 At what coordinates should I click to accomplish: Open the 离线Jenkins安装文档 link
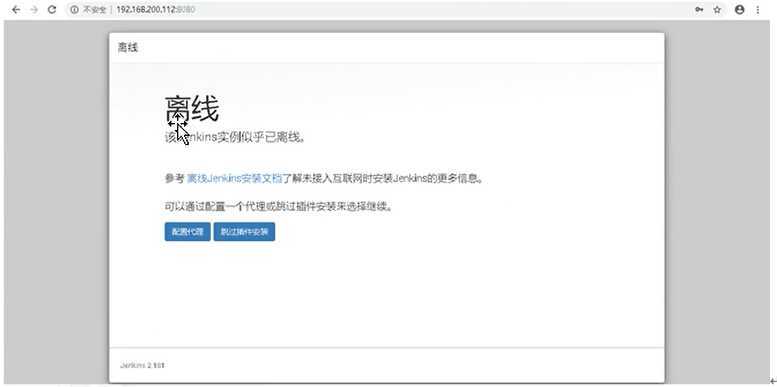point(234,178)
